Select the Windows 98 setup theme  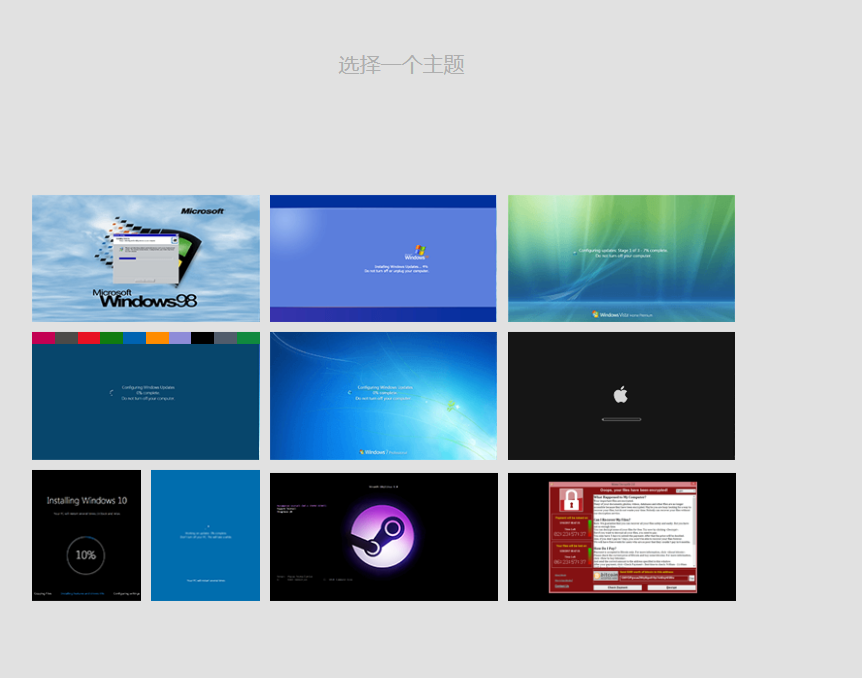tap(145, 258)
